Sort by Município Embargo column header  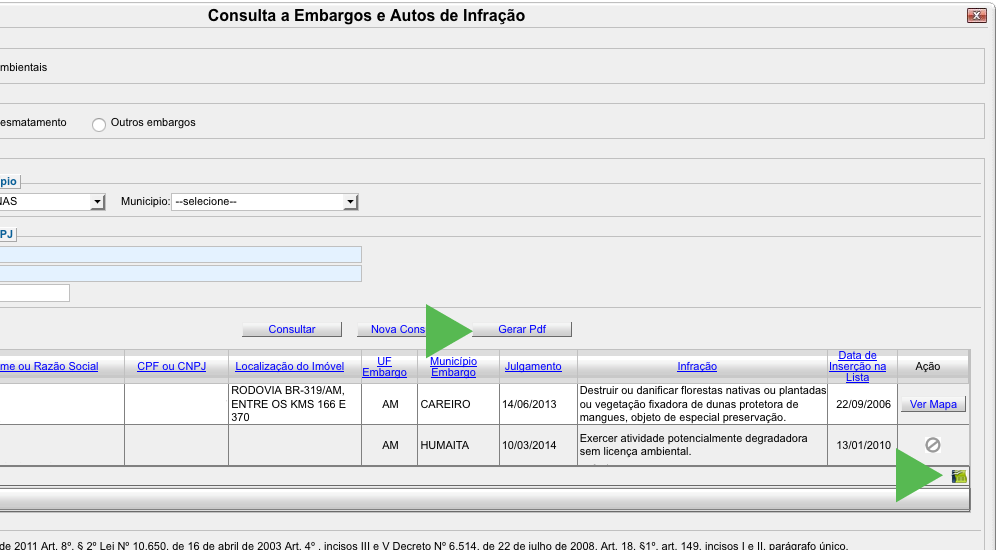coord(452,366)
